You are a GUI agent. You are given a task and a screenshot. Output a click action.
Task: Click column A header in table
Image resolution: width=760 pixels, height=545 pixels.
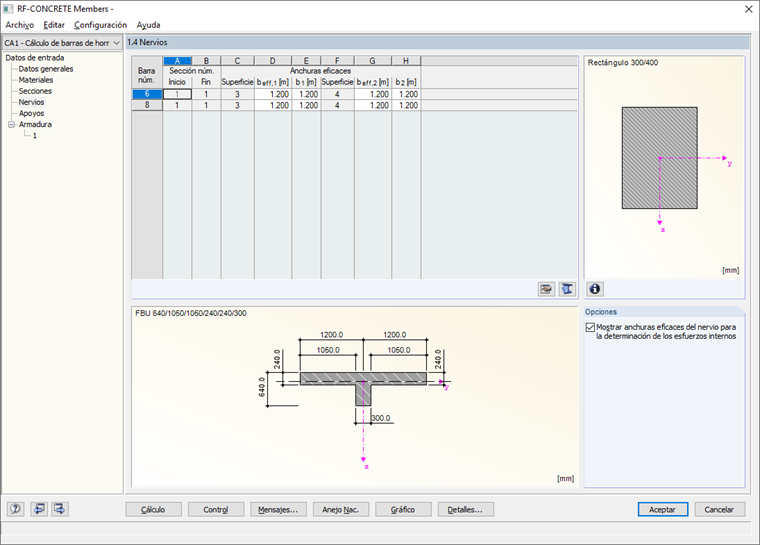(x=177, y=61)
